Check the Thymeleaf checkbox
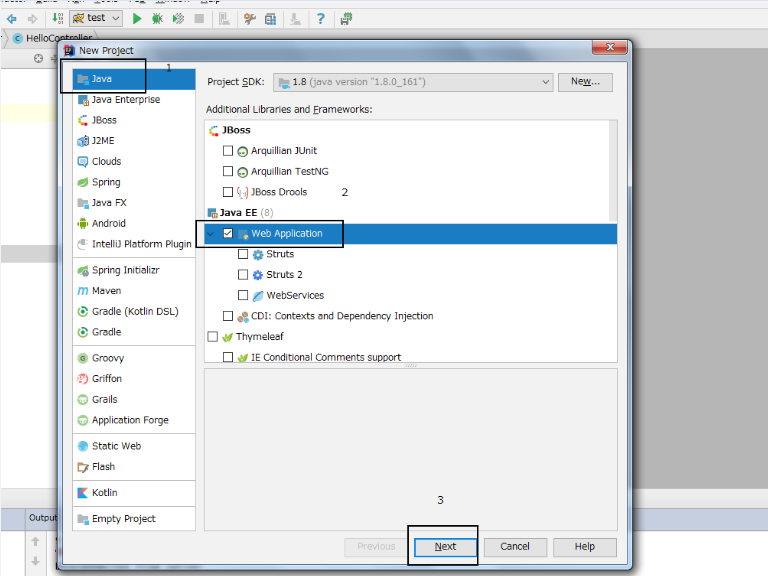768x576 pixels. coord(213,336)
